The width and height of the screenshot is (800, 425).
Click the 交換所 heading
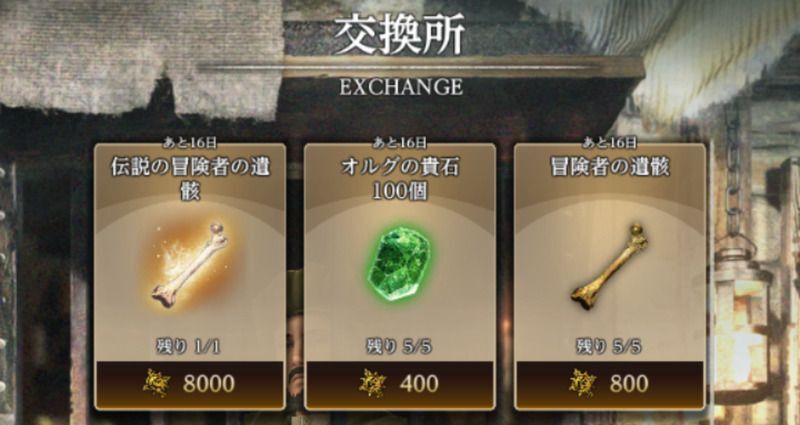click(x=399, y=36)
